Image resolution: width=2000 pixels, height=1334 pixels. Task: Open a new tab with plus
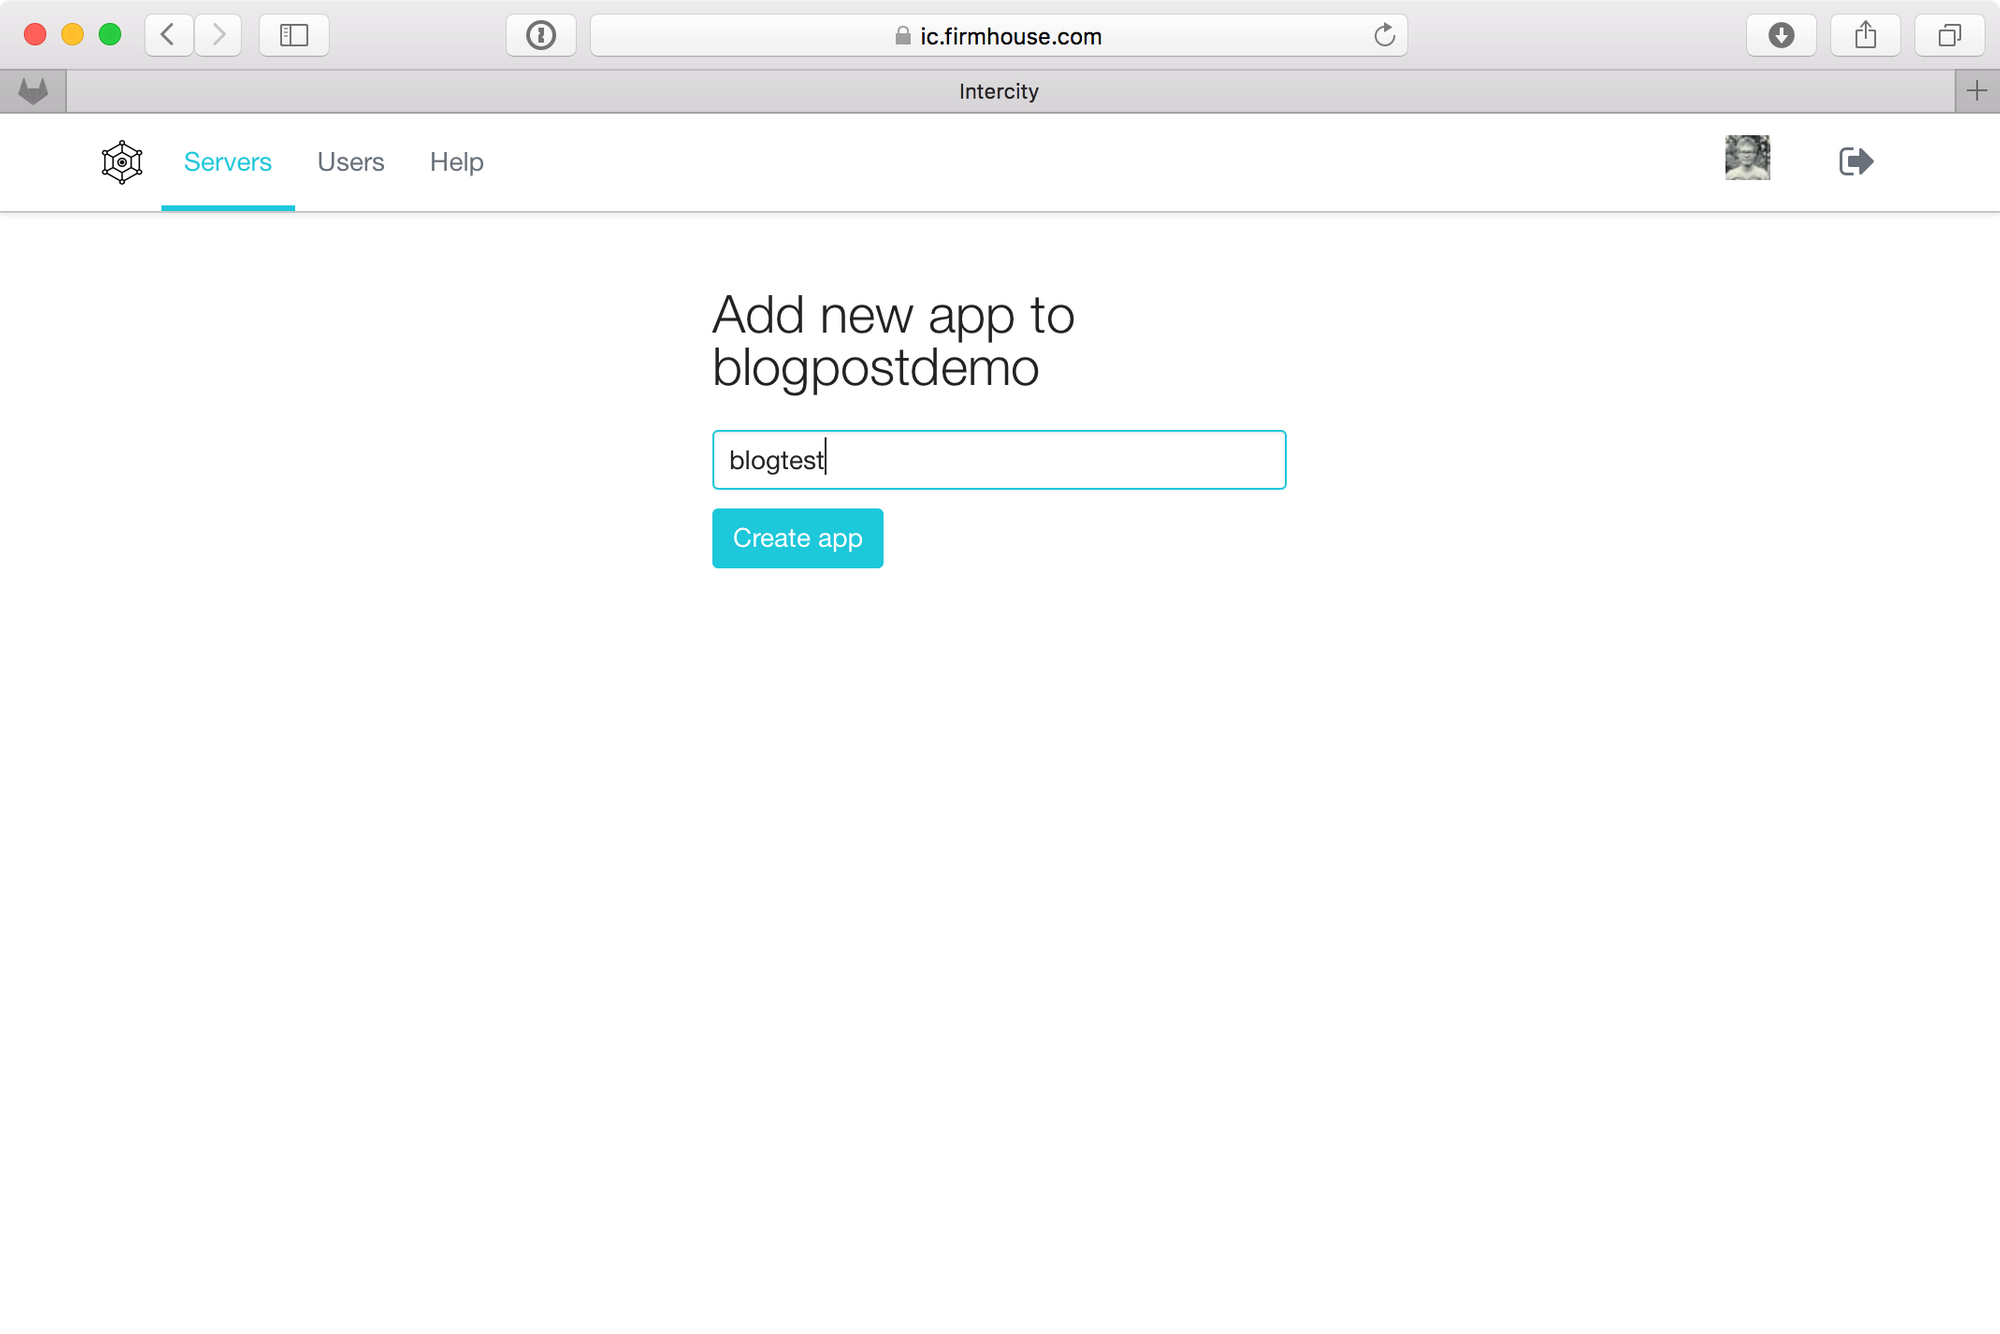pos(1977,91)
